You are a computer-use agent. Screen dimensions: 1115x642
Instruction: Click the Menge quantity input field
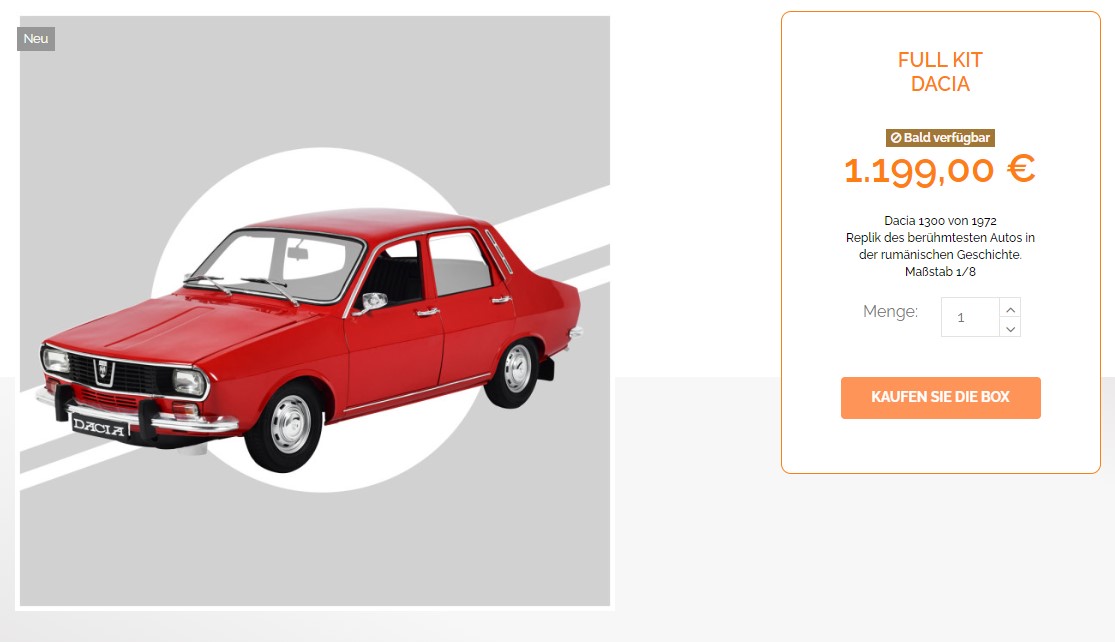tap(970, 317)
